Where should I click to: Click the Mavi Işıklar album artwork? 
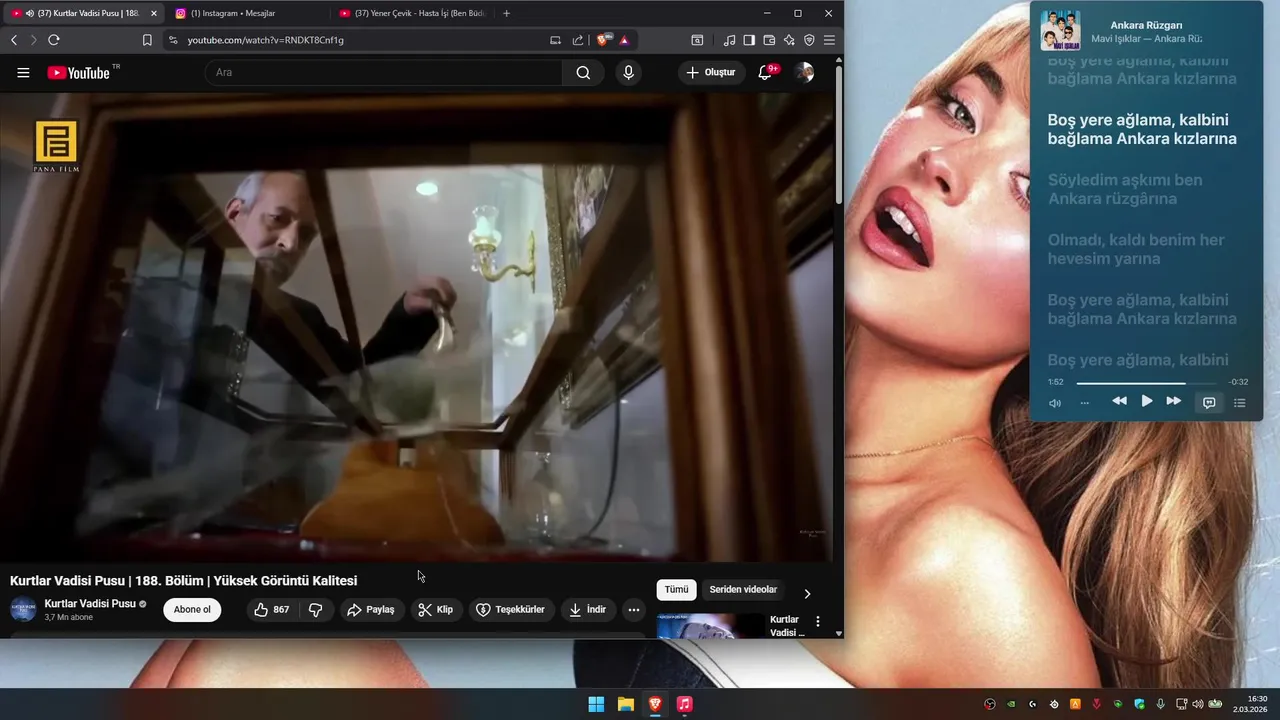coord(1060,30)
